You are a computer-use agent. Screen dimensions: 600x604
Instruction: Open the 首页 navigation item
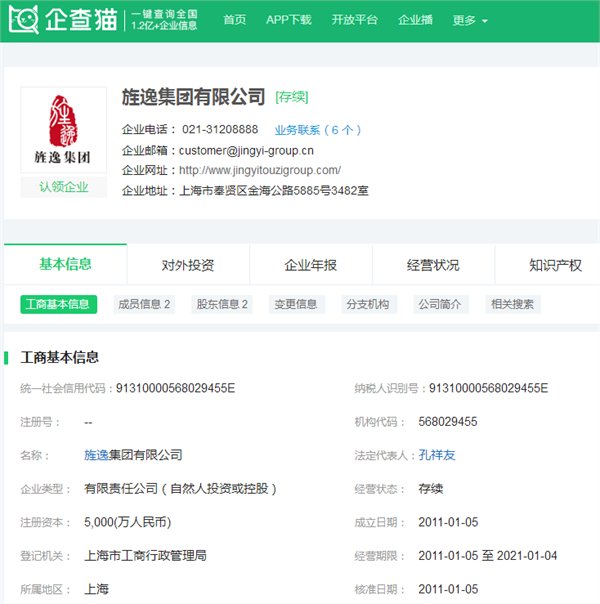tap(235, 20)
